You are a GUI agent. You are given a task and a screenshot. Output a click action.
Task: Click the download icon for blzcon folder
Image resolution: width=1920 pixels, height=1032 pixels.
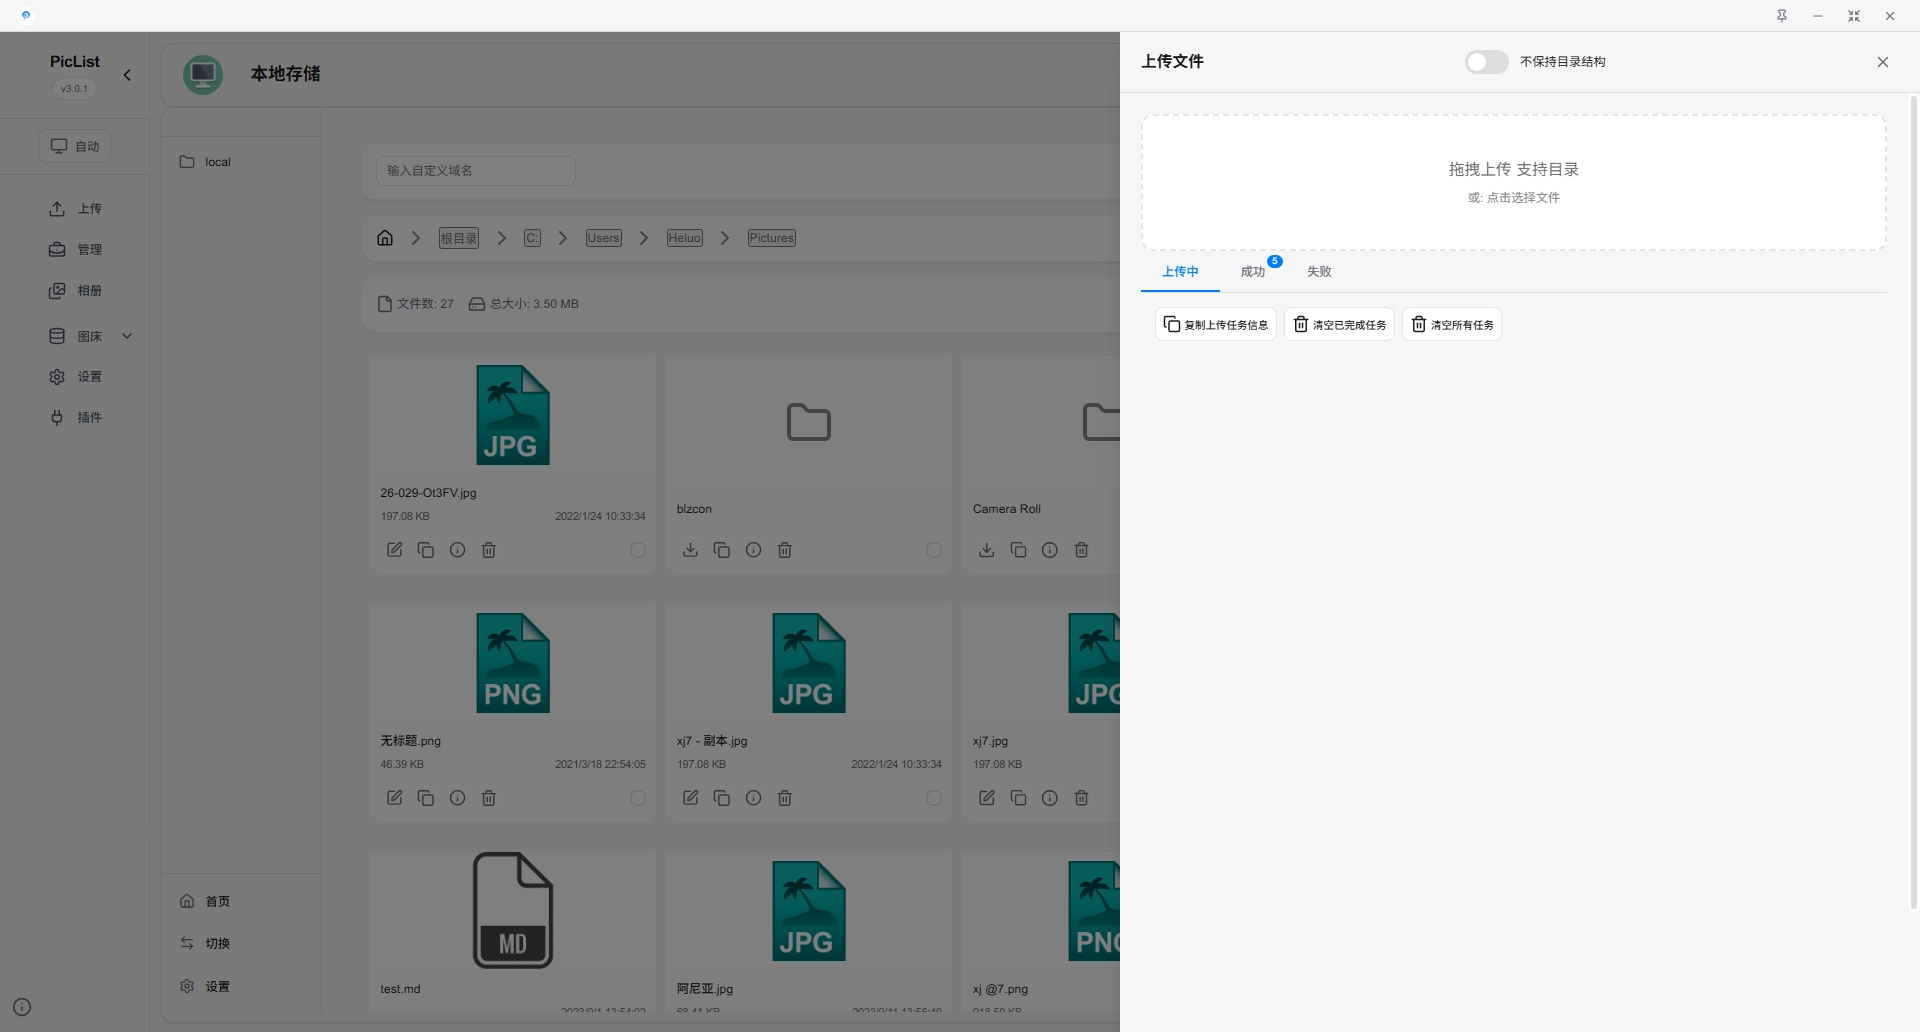tap(691, 550)
